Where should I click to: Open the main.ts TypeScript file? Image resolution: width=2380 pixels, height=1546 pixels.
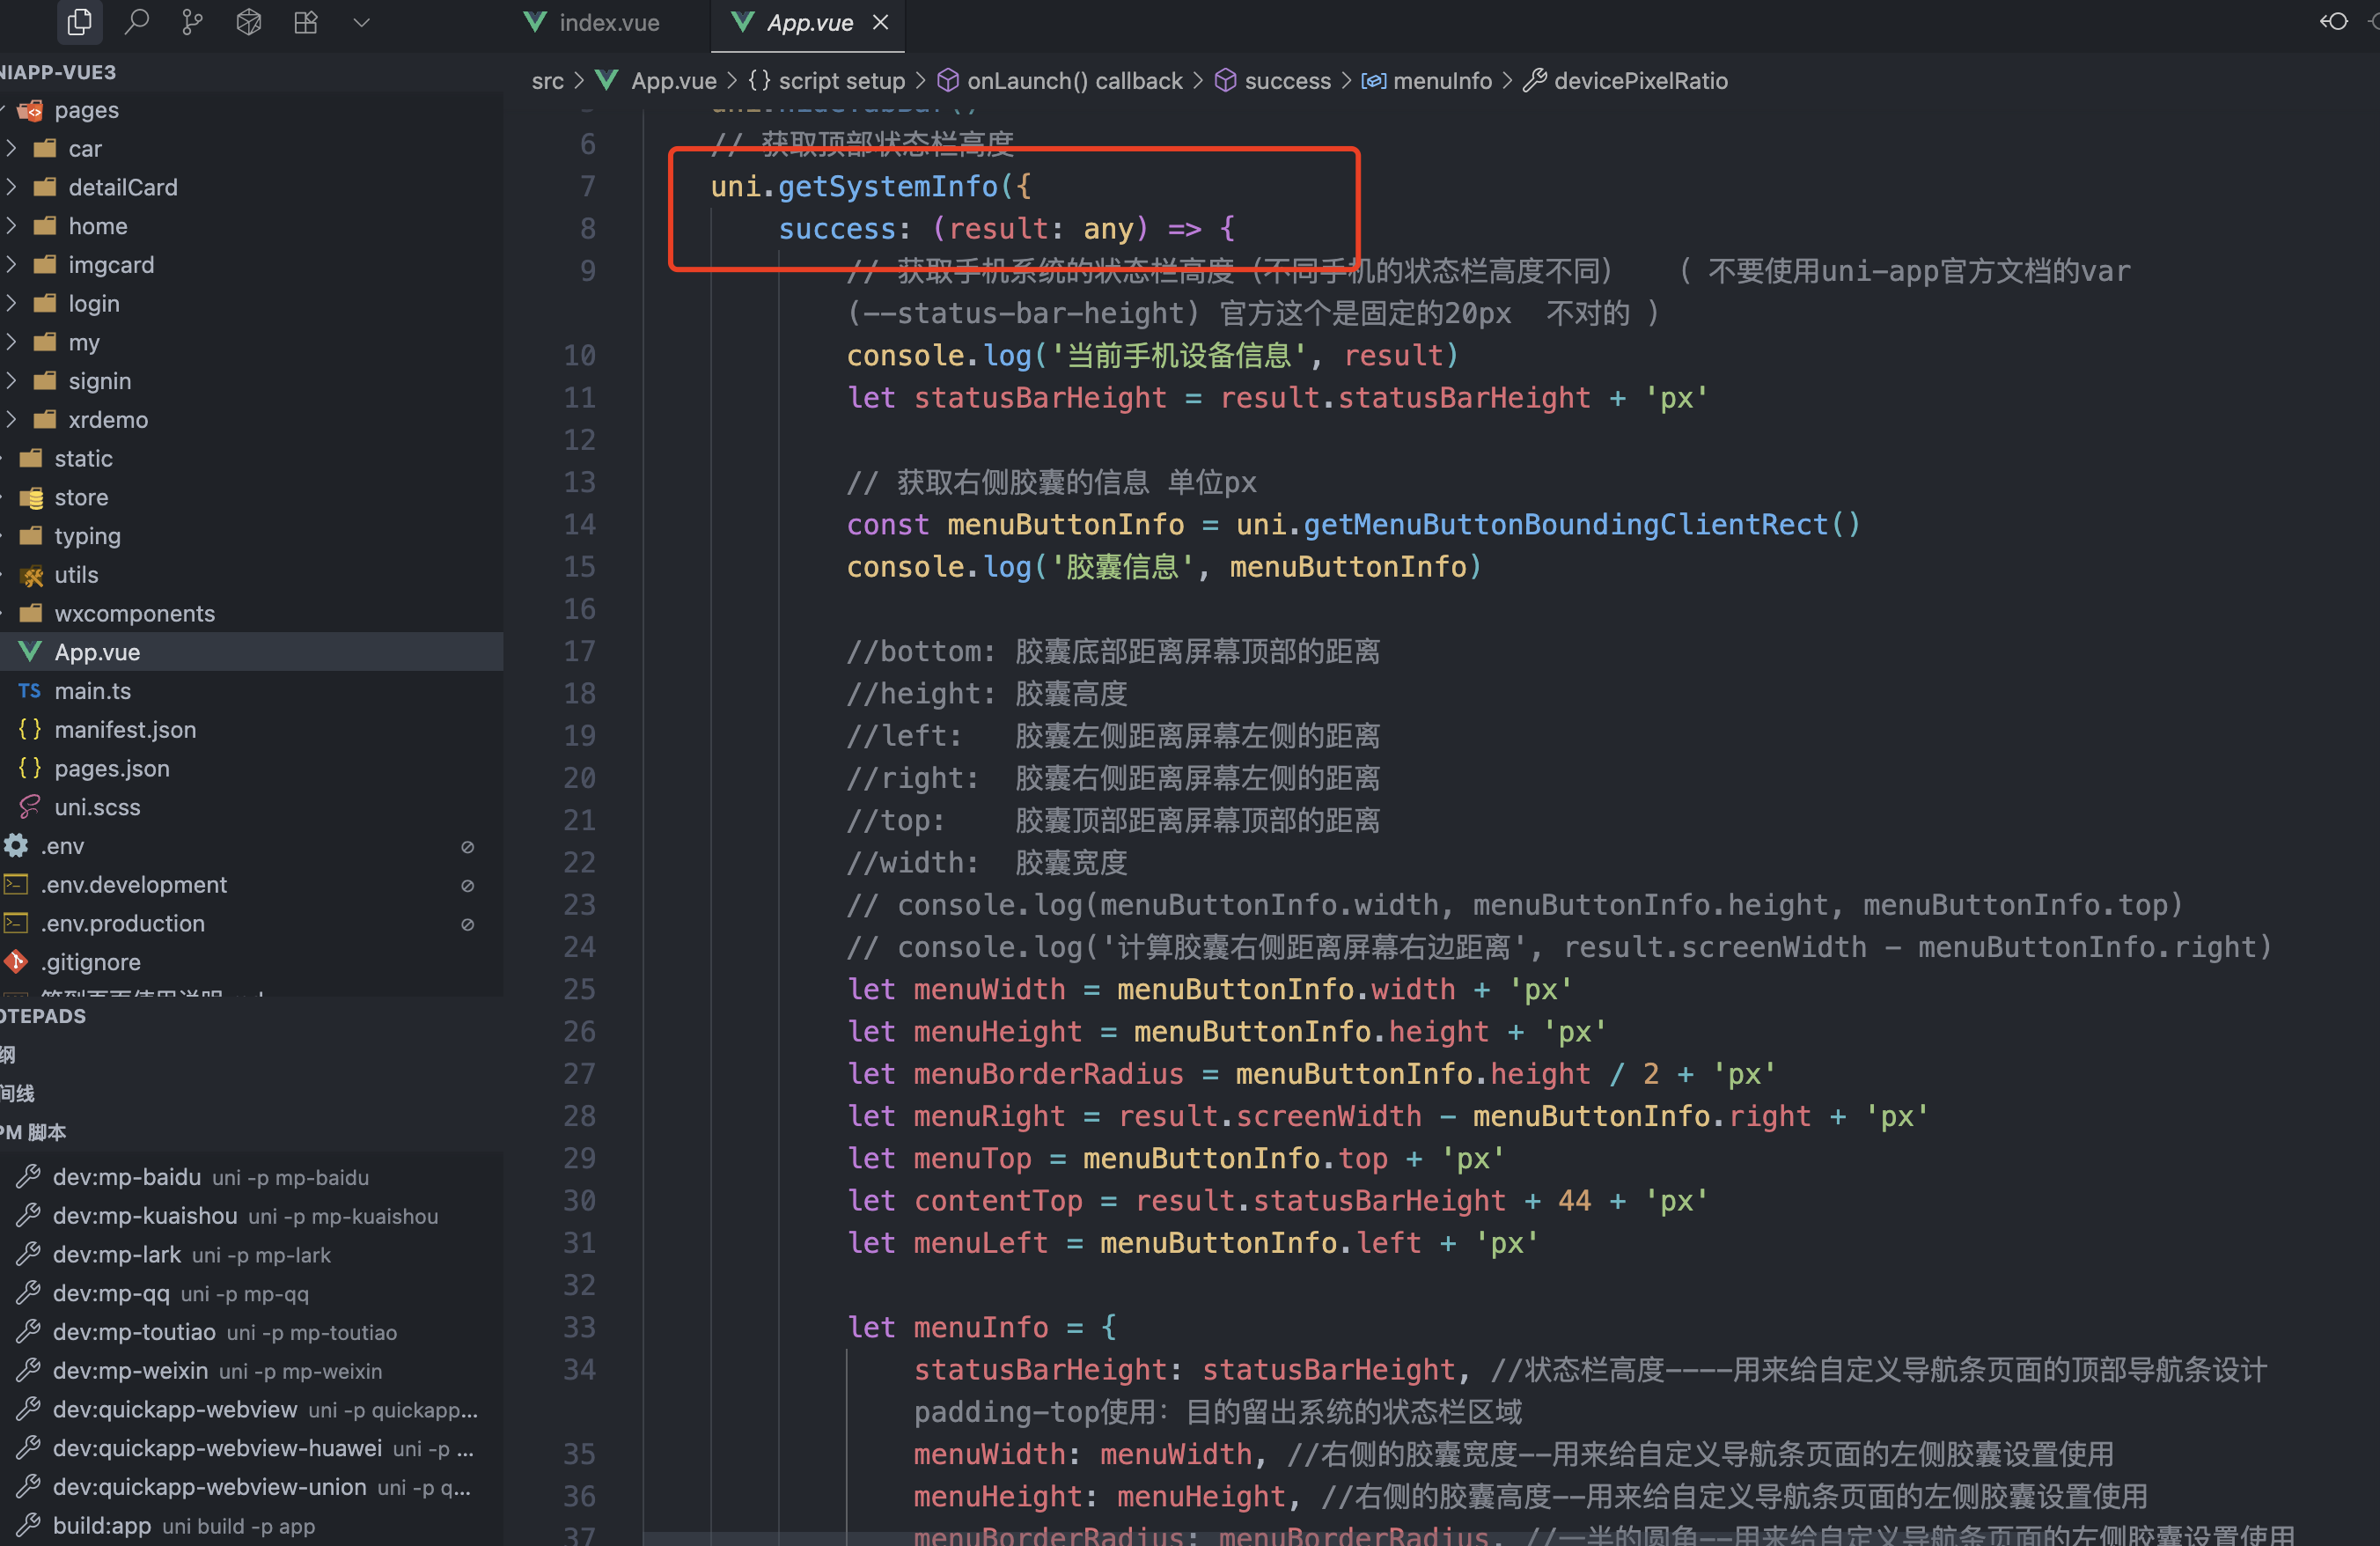tap(92, 691)
